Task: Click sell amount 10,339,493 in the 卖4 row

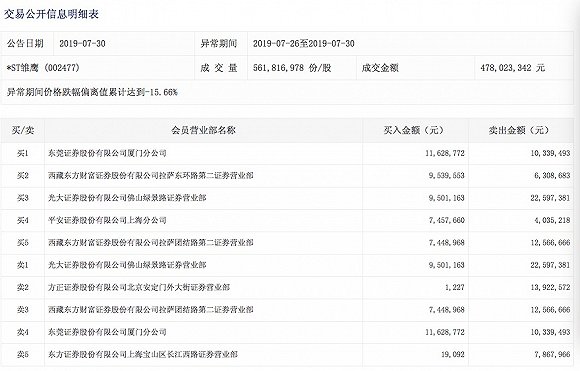Action: [550, 332]
